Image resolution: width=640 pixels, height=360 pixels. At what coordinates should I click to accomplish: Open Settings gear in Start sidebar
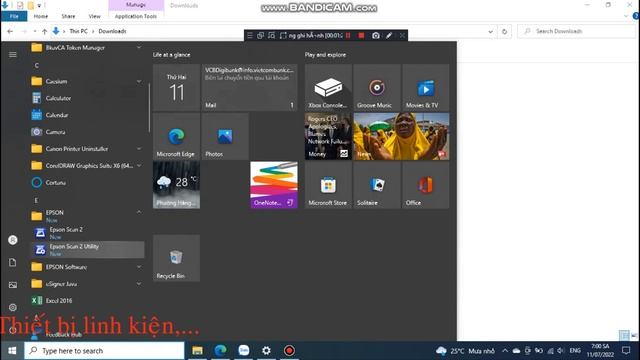(13, 307)
